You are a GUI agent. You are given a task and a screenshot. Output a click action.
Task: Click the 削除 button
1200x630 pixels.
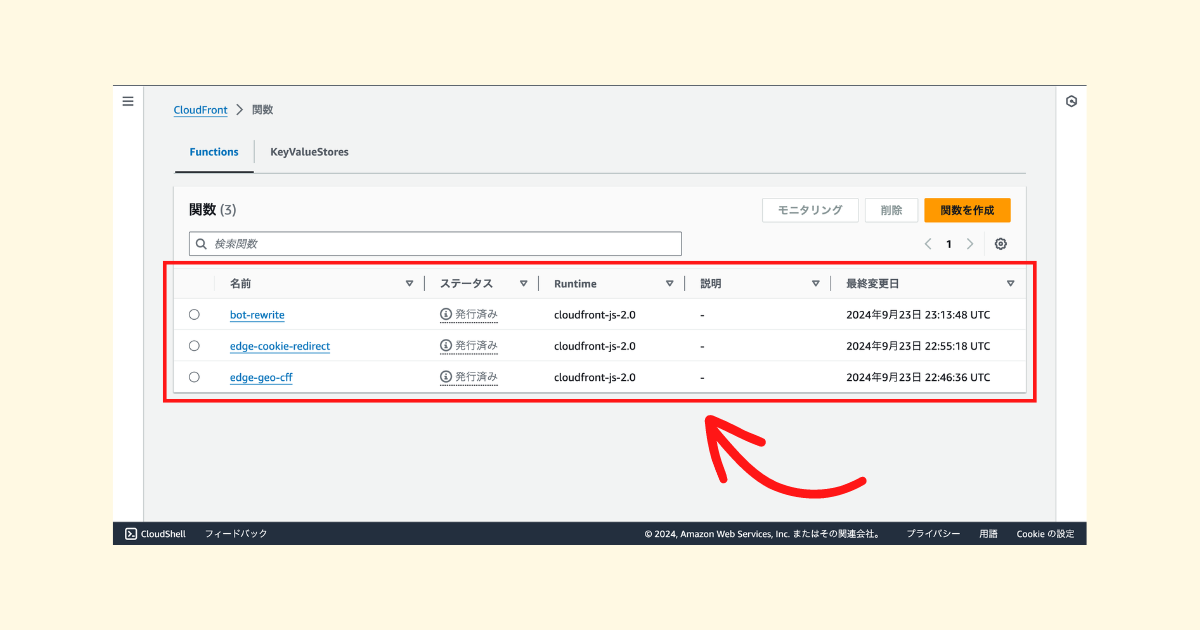[891, 210]
